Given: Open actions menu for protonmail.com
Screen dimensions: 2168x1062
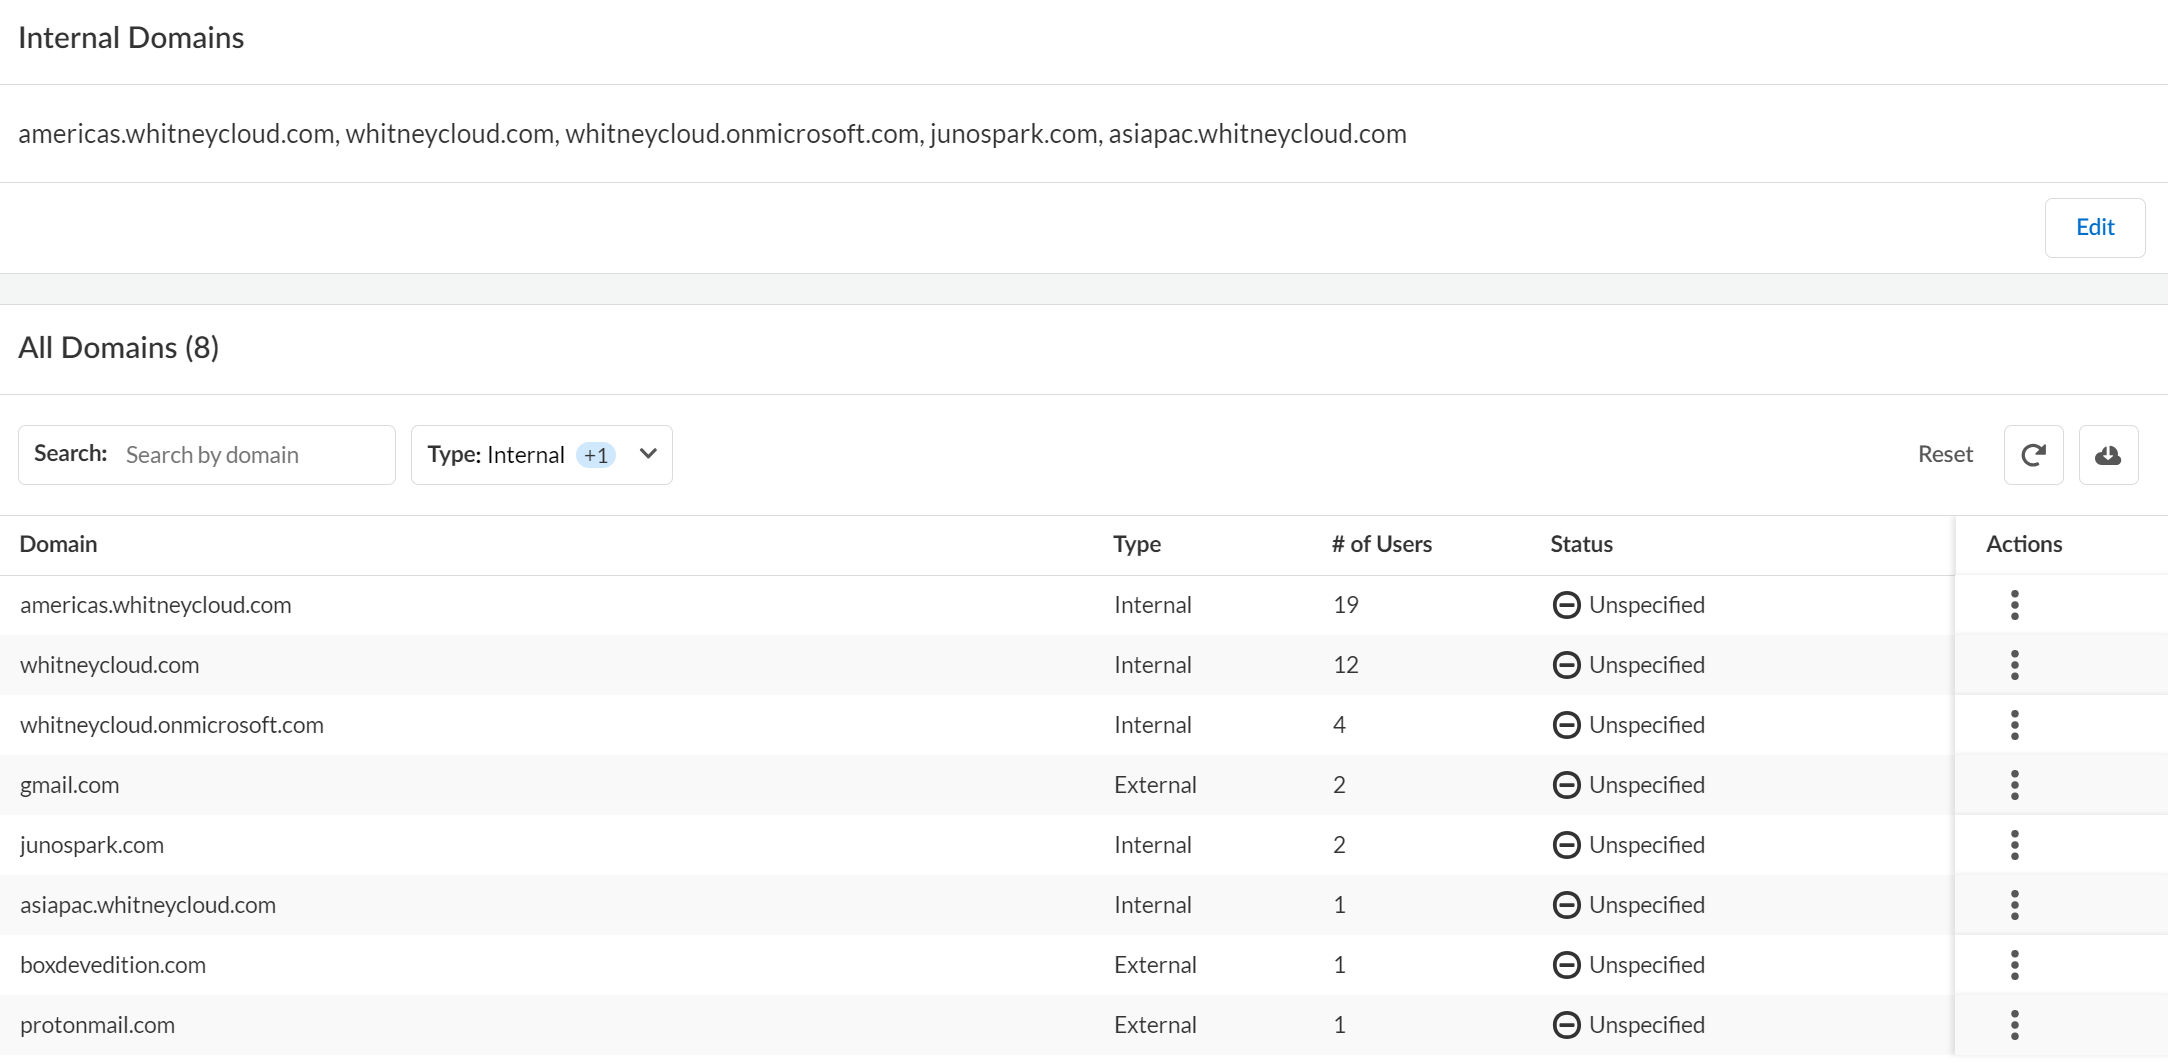Looking at the screenshot, I should click(x=2014, y=1025).
